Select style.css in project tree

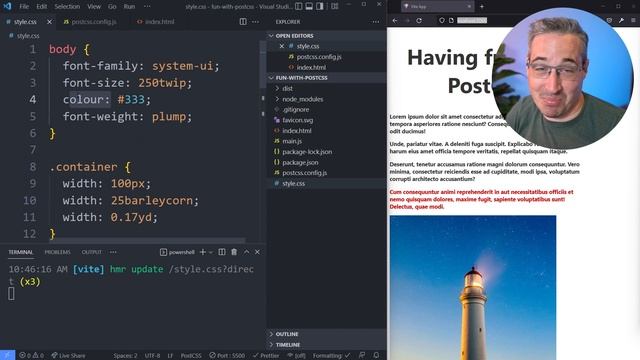click(293, 183)
